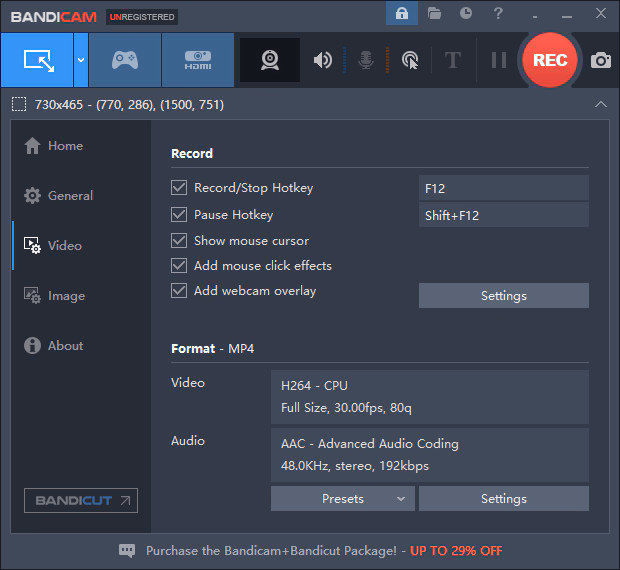
Task: Open help via the question mark icon
Action: [498, 13]
